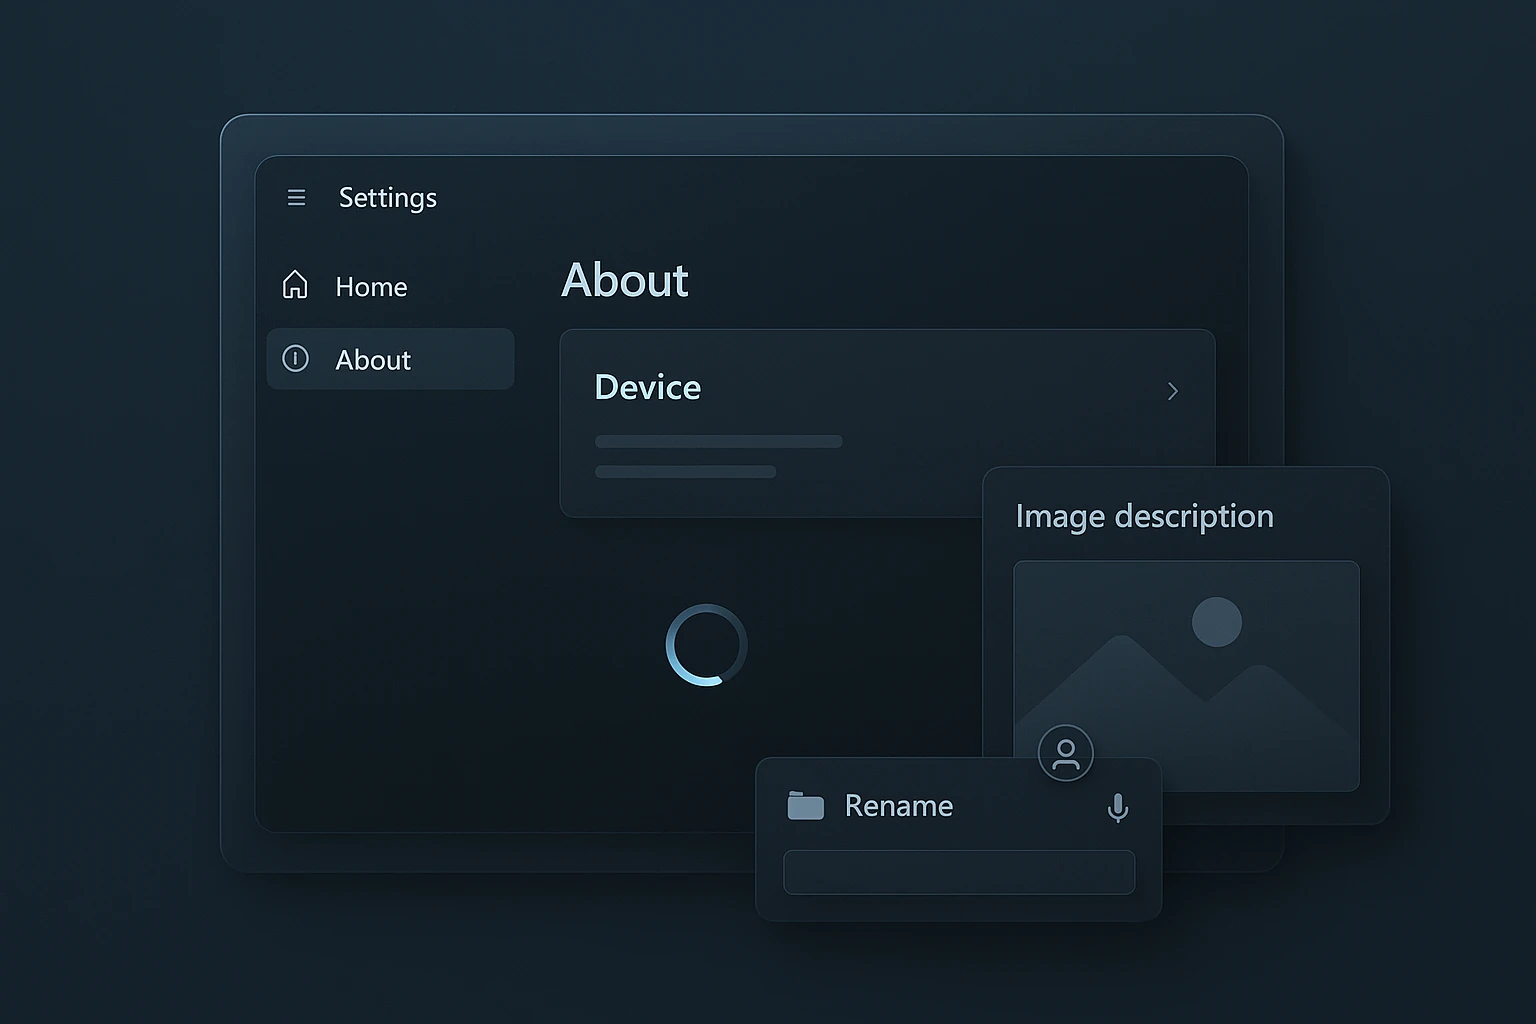Click the user profile avatar icon
Viewport: 1536px width, 1024px height.
pos(1065,753)
